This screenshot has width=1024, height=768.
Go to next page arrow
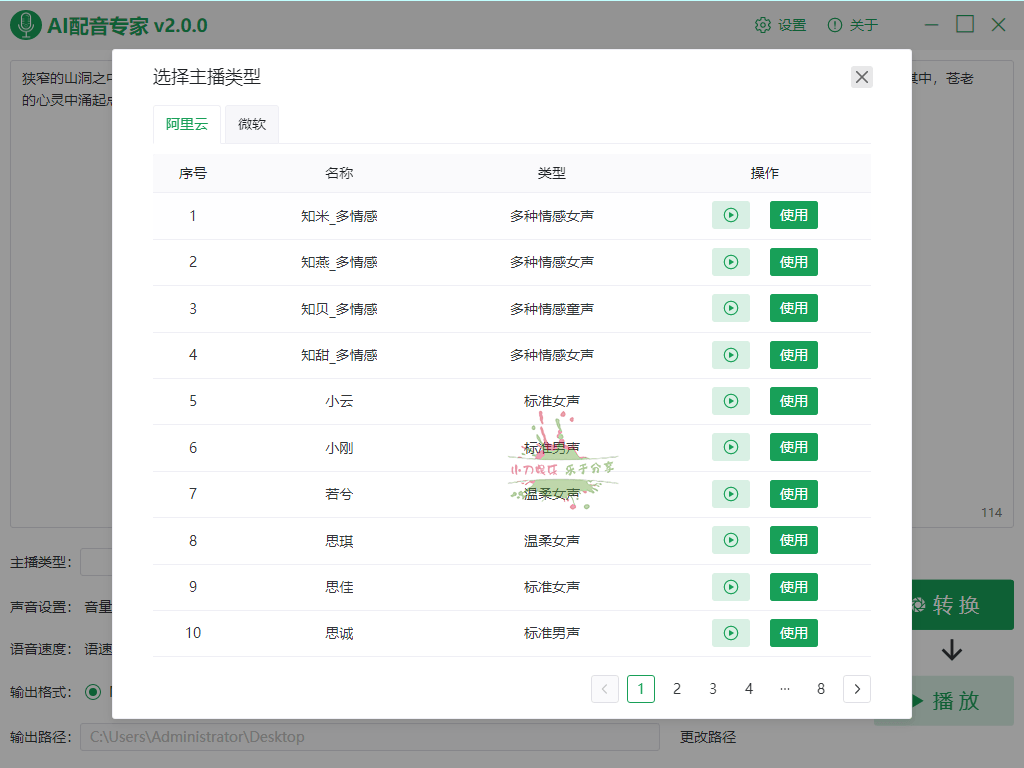coord(857,689)
